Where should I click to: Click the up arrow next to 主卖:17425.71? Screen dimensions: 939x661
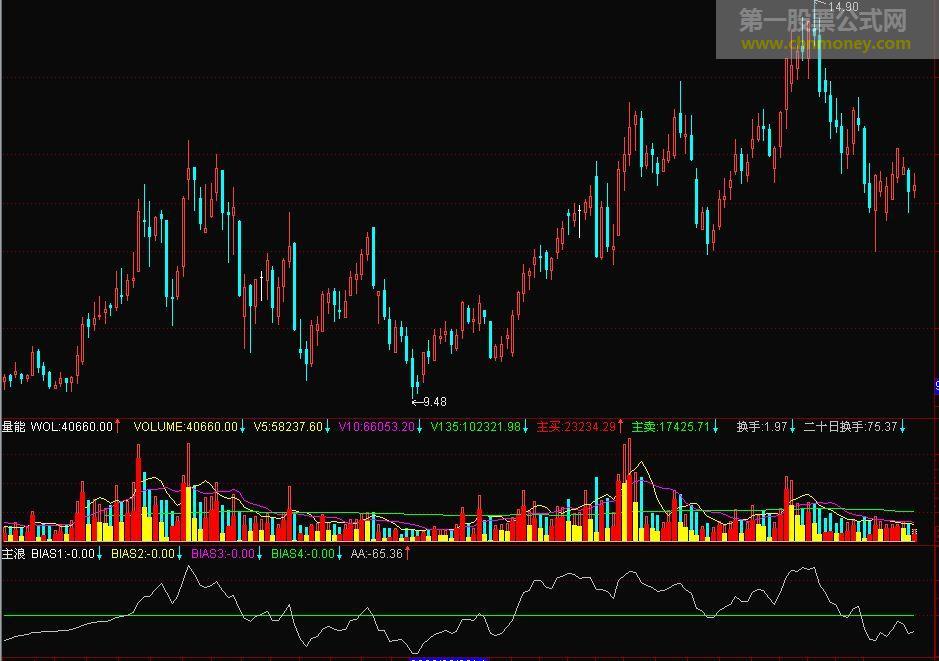pos(715,426)
